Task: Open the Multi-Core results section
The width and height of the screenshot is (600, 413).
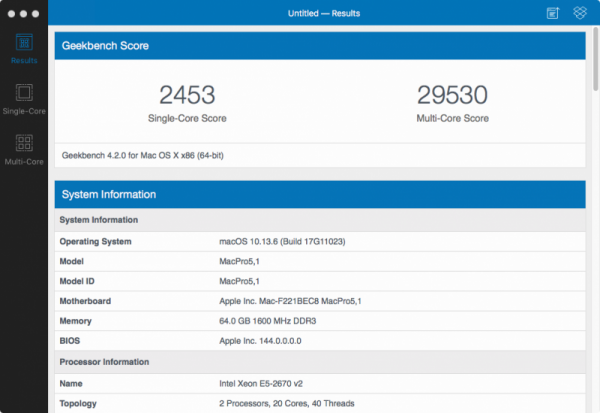Action: 25,148
